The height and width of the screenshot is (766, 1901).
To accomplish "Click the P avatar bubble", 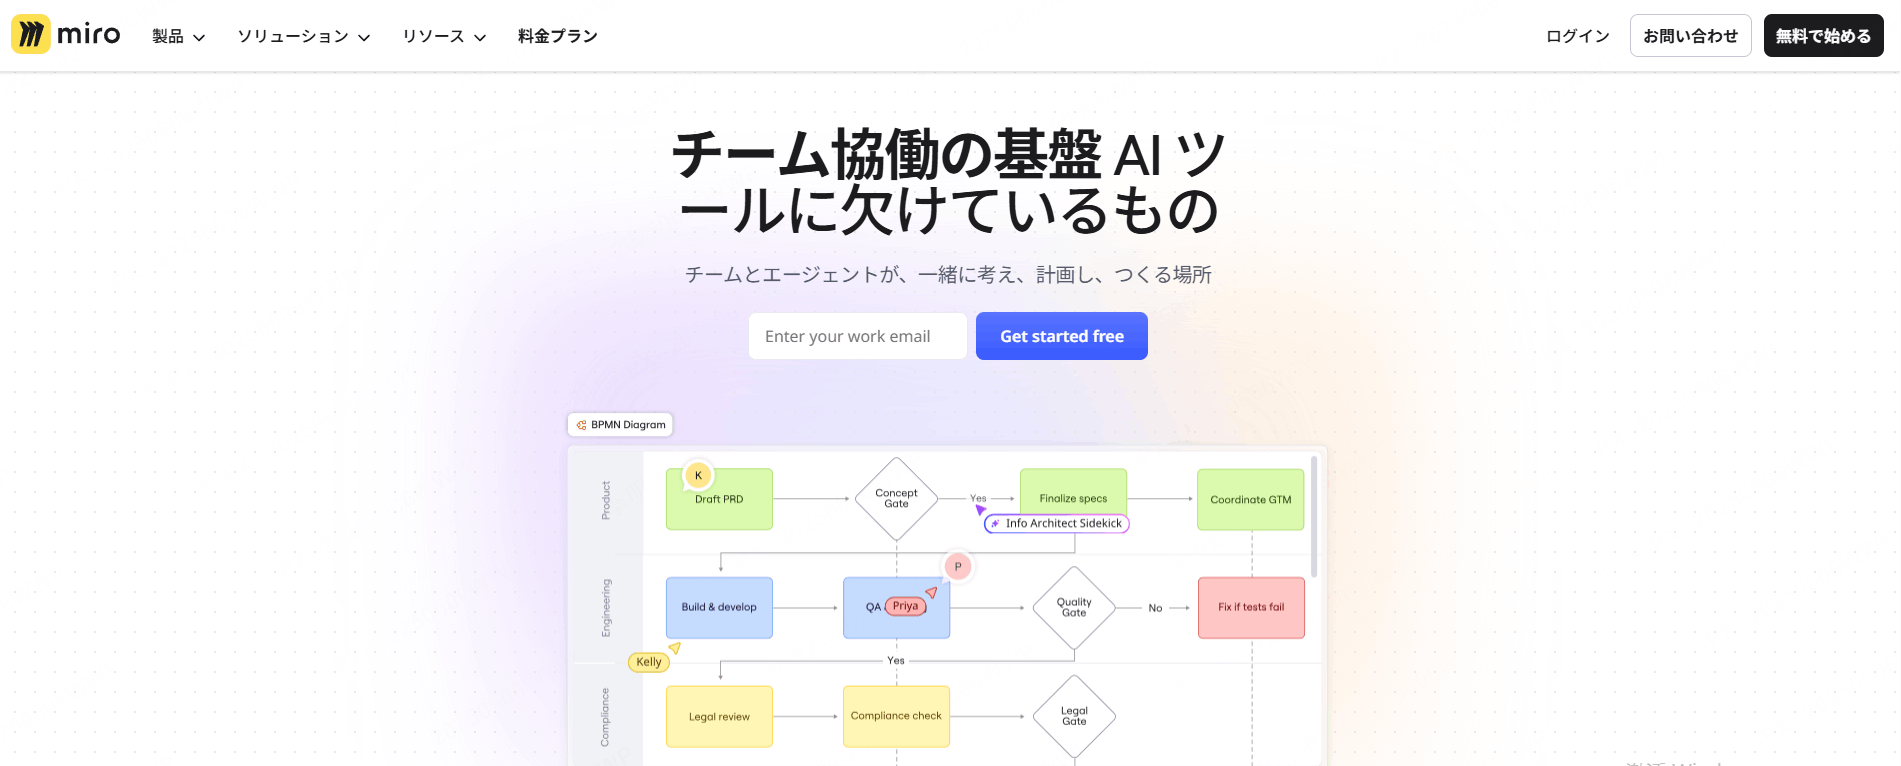I will (958, 567).
